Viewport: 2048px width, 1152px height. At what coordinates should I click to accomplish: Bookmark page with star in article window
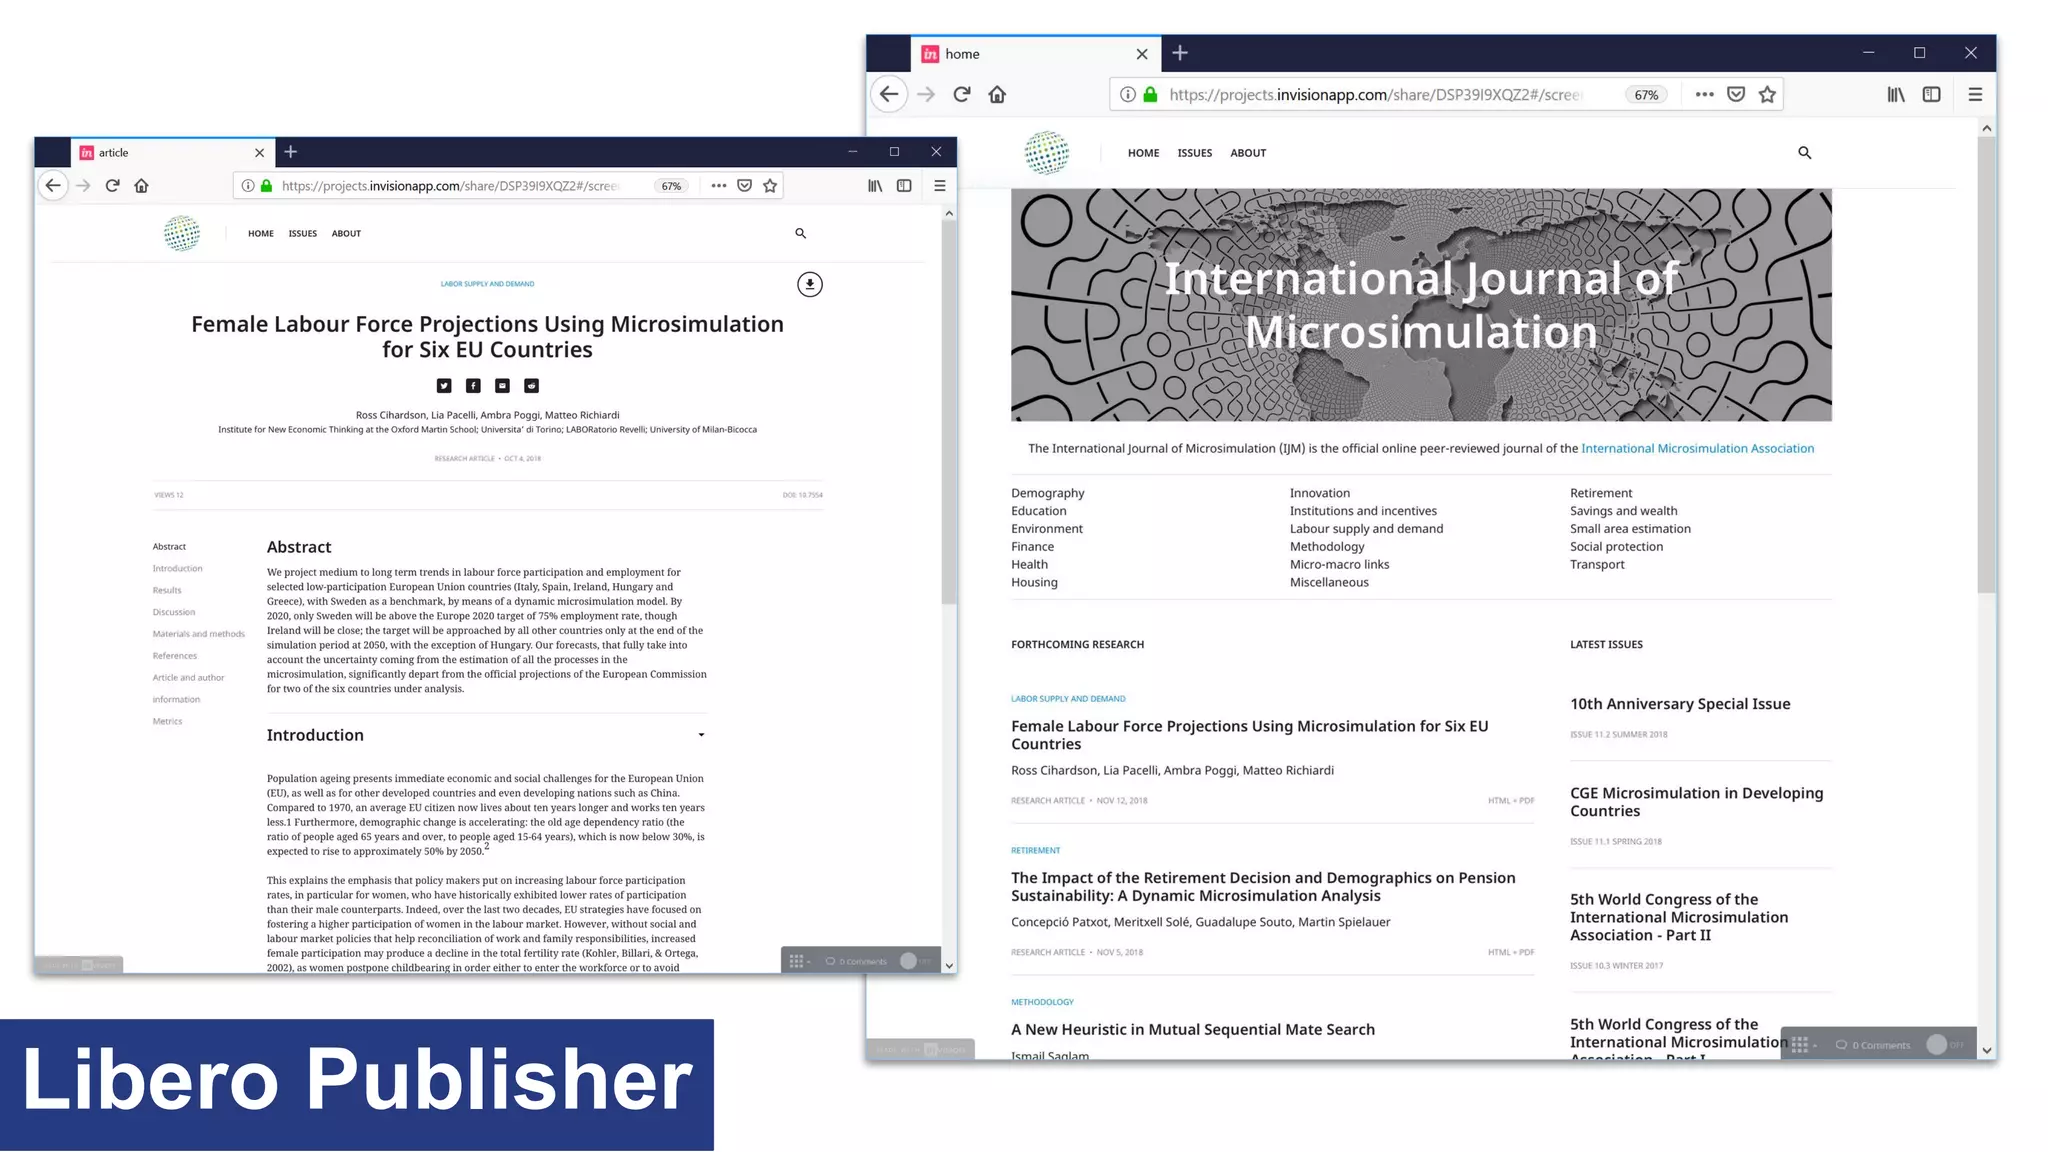coord(770,186)
